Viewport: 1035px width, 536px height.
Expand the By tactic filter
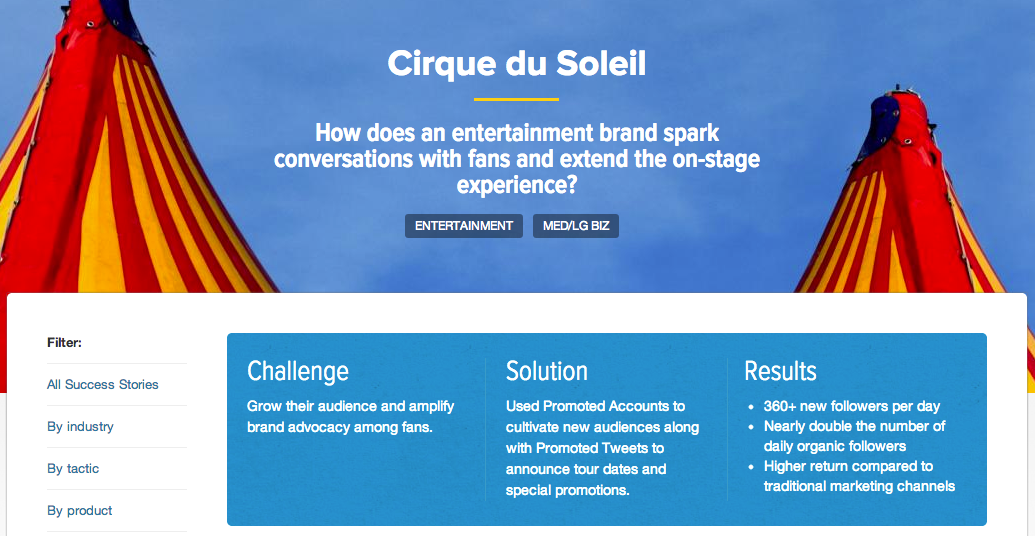(73, 469)
